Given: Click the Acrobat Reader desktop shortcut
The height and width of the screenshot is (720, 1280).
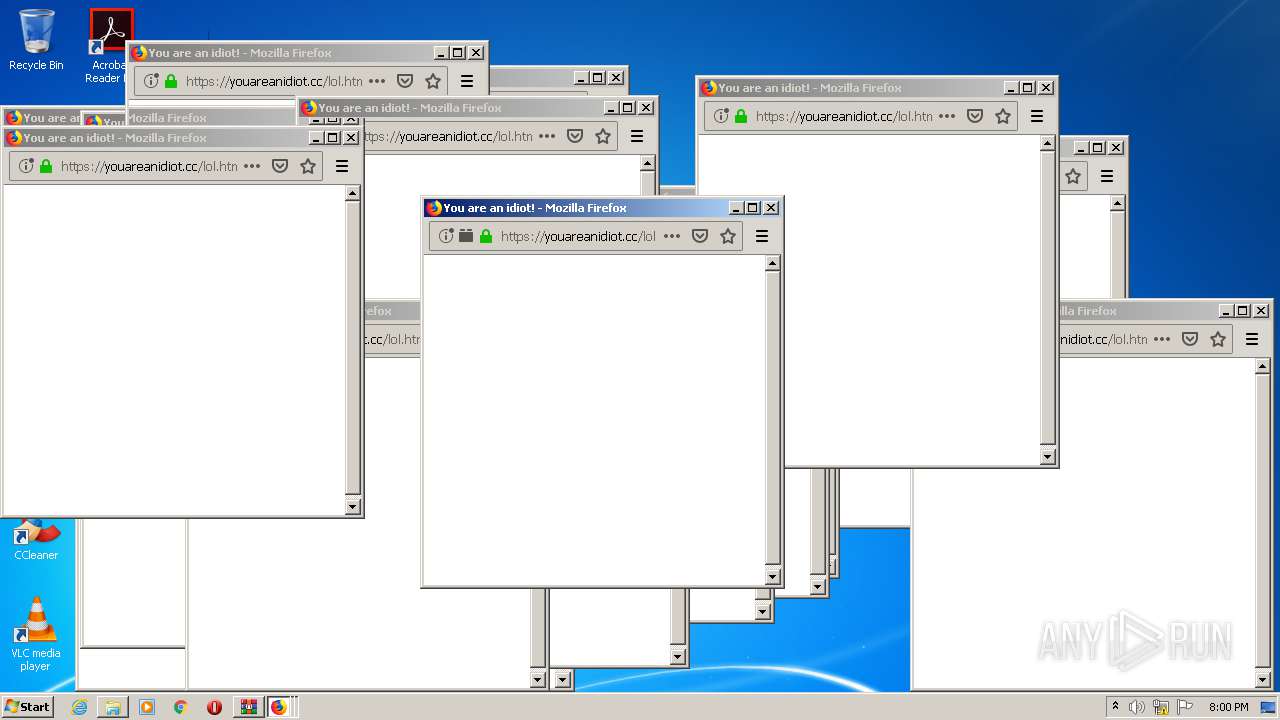Looking at the screenshot, I should click(x=109, y=45).
